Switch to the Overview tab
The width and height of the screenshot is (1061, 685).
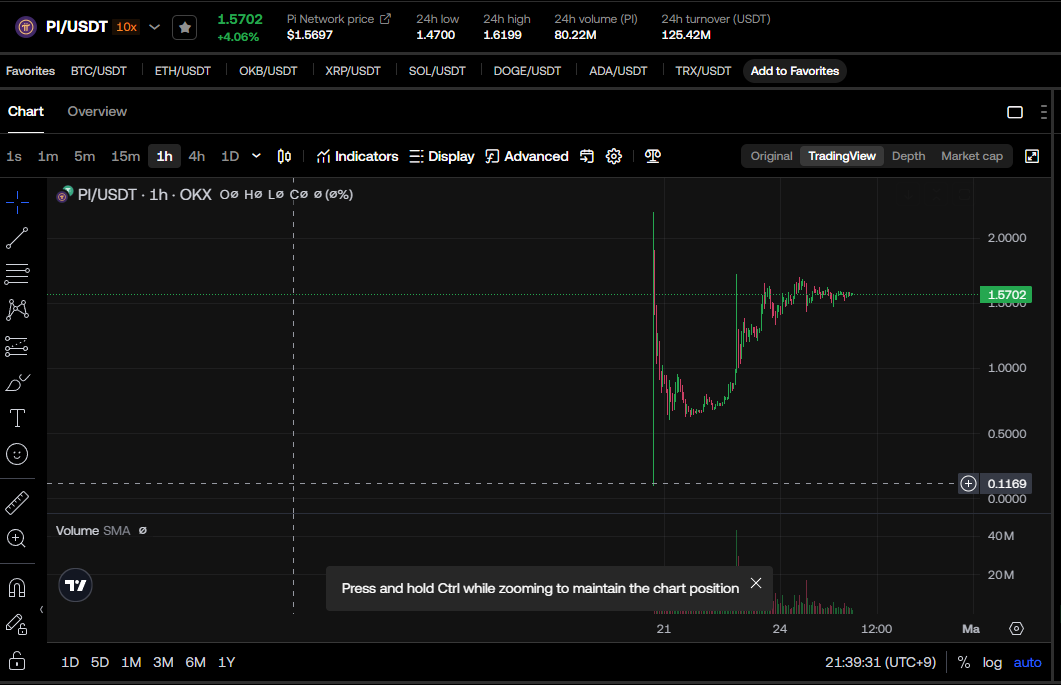point(97,112)
